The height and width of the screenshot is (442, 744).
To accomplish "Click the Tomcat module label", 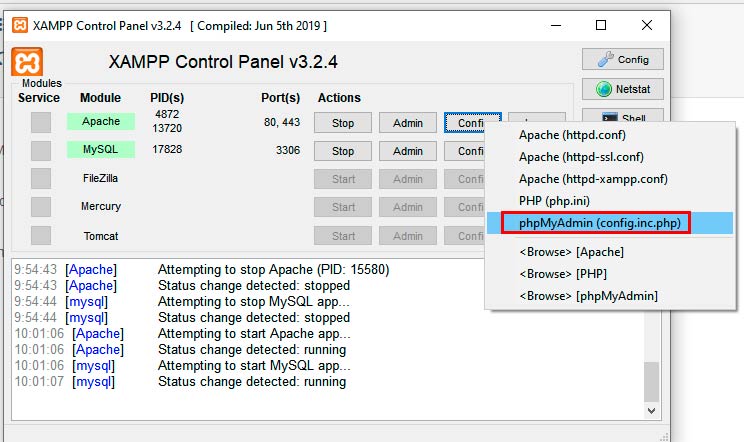I will tap(101, 236).
